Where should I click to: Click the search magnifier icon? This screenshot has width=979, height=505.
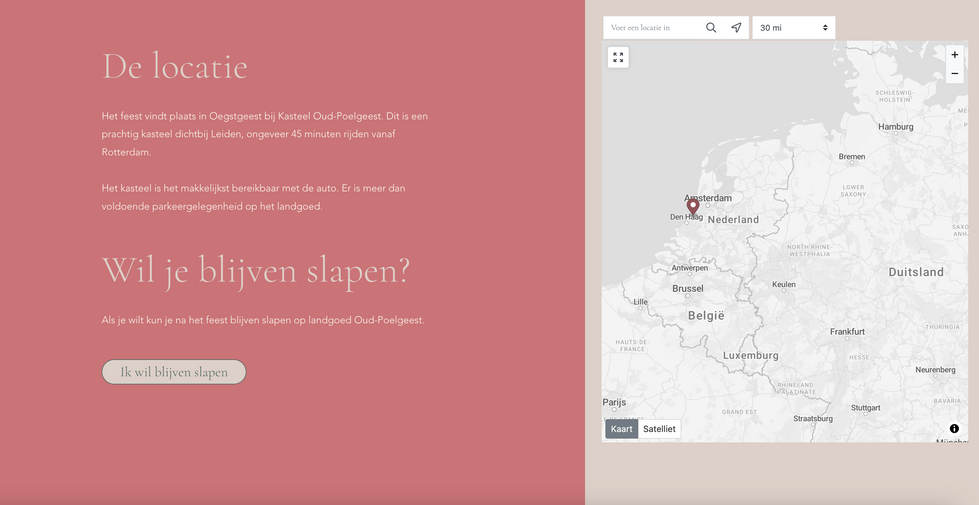711,27
